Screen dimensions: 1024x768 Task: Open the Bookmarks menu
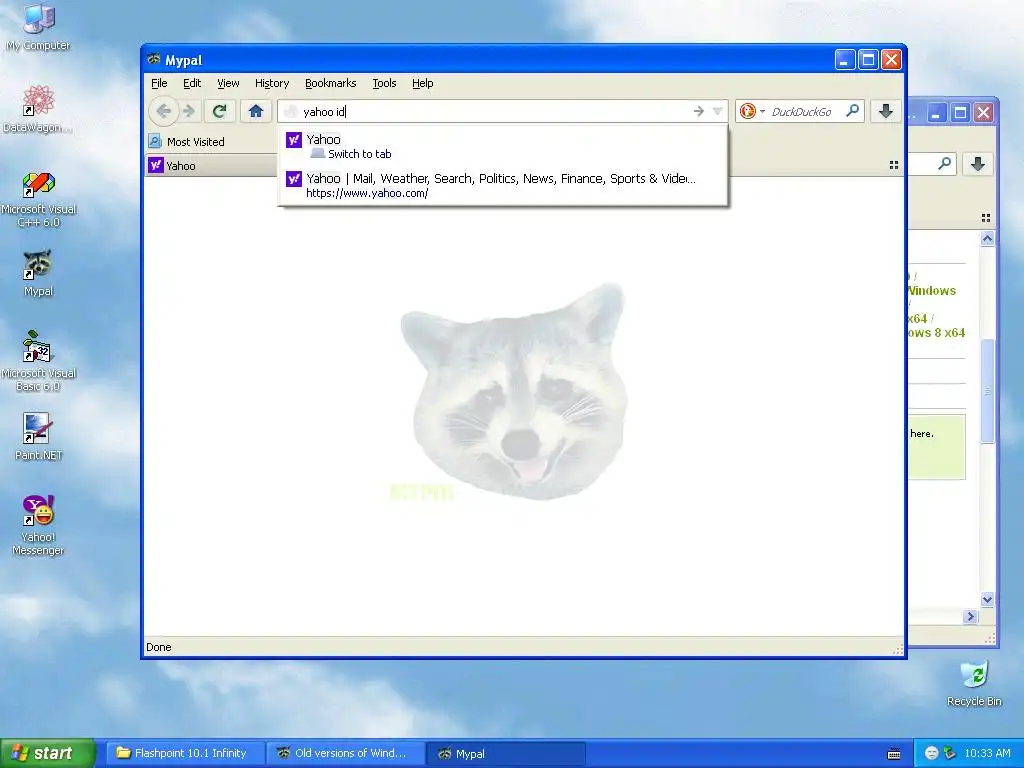(330, 83)
